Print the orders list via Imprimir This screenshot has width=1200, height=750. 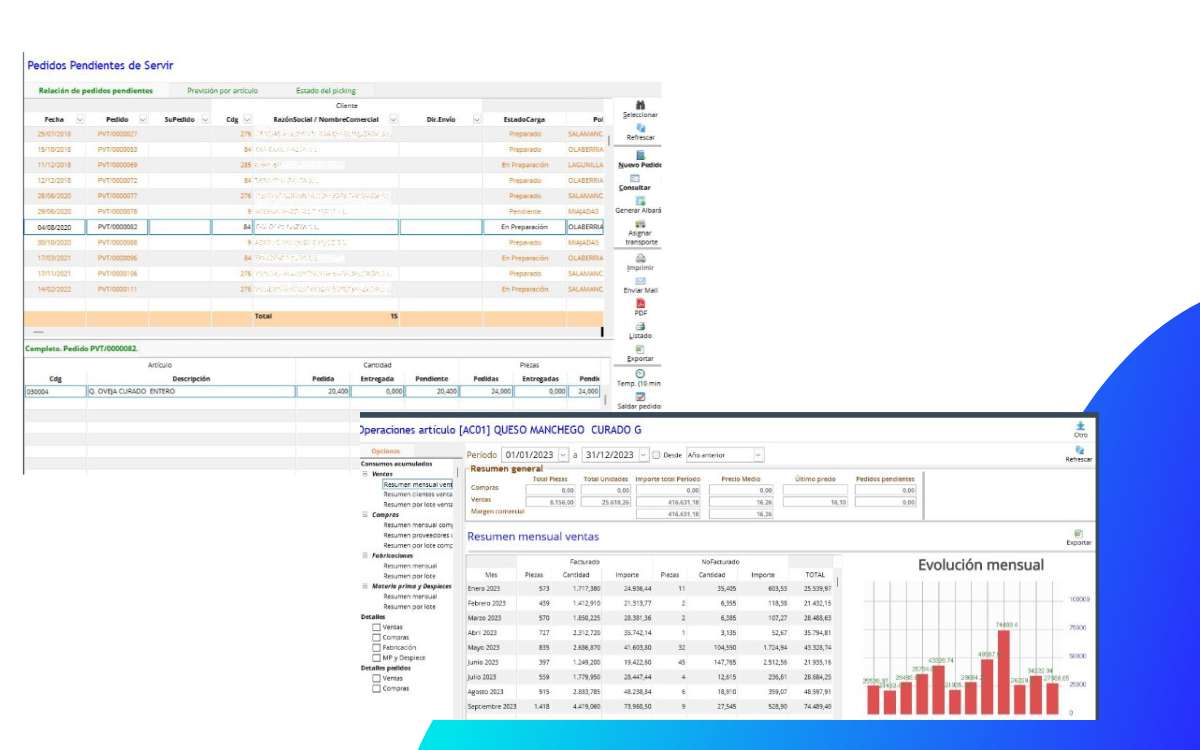(x=640, y=258)
